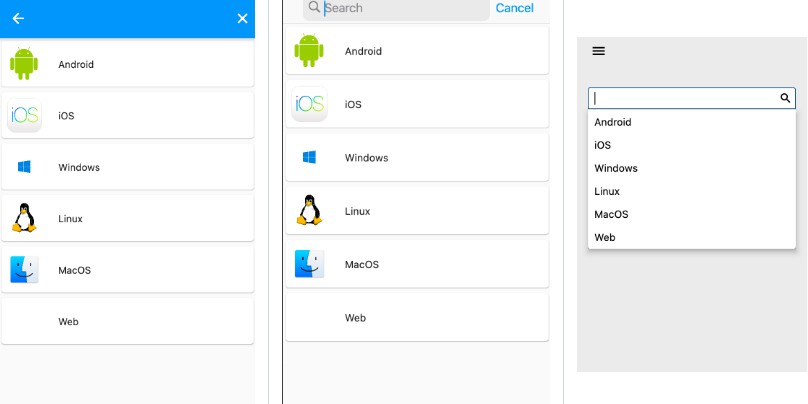Viewport: 808px width, 404px height.
Task: Select the iOS text in the left list
Action: pyautogui.click(x=66, y=116)
